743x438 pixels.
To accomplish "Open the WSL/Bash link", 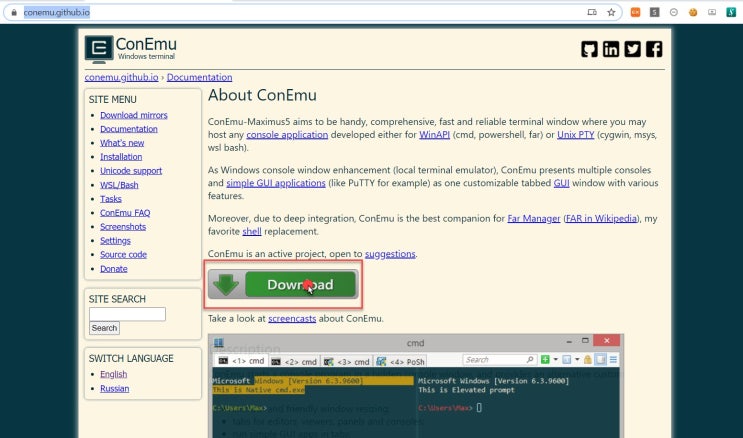I will coord(119,185).
